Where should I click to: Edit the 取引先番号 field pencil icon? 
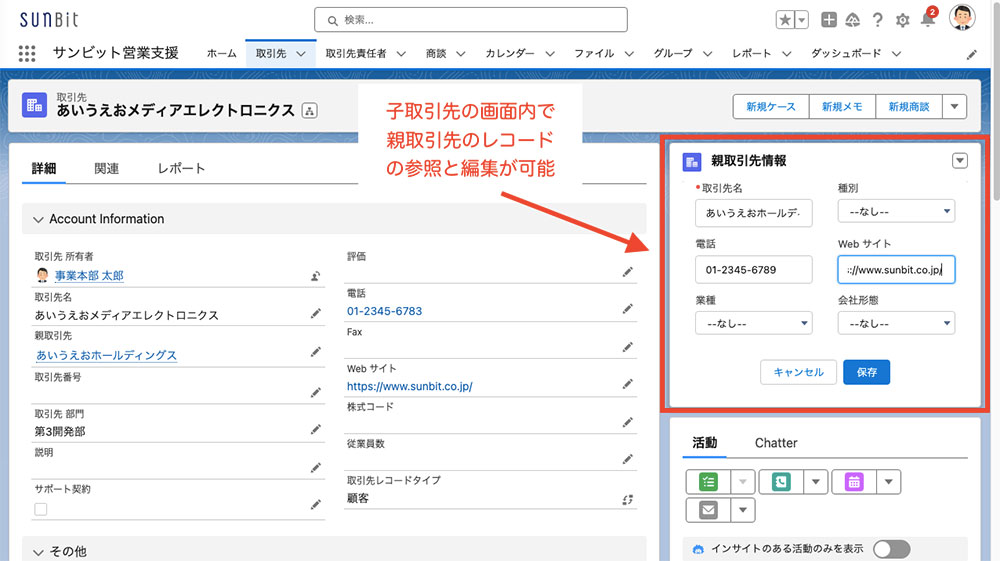click(315, 393)
